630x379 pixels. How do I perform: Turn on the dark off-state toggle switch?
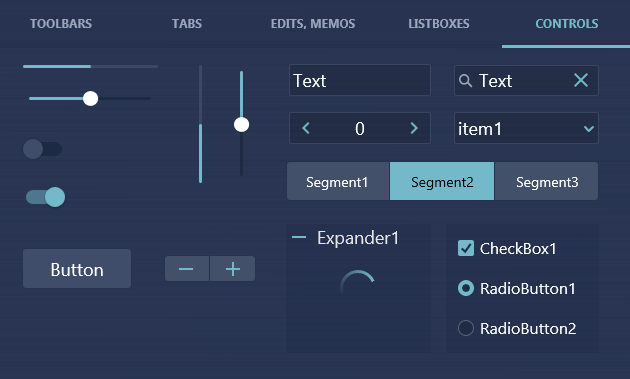(x=42, y=149)
